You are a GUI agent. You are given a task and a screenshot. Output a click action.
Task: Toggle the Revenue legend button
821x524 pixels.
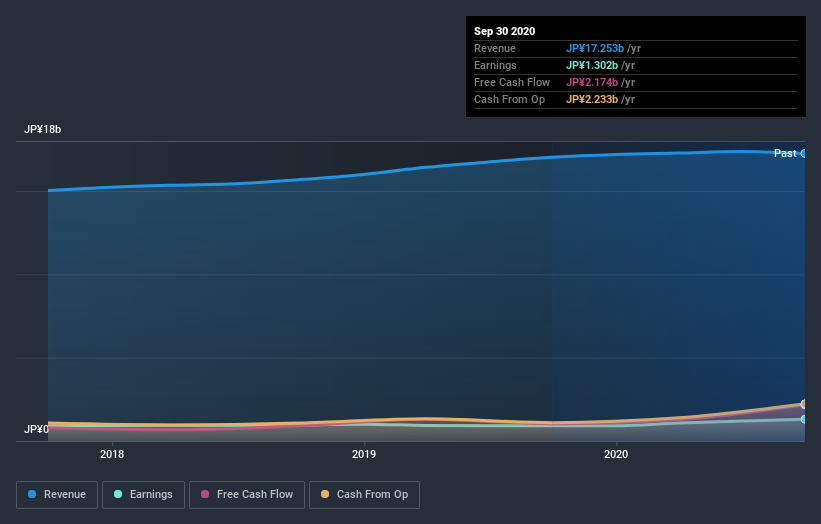click(57, 495)
